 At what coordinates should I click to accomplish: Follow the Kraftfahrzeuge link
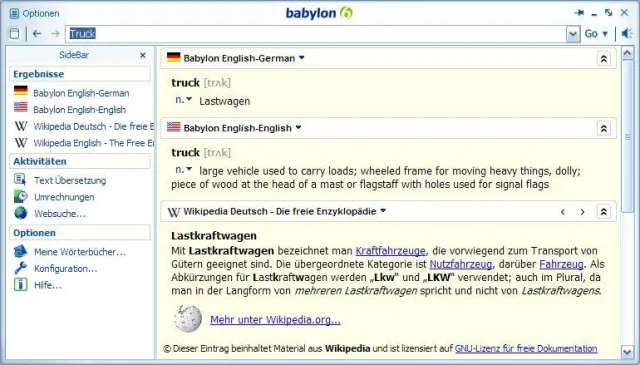coord(390,251)
